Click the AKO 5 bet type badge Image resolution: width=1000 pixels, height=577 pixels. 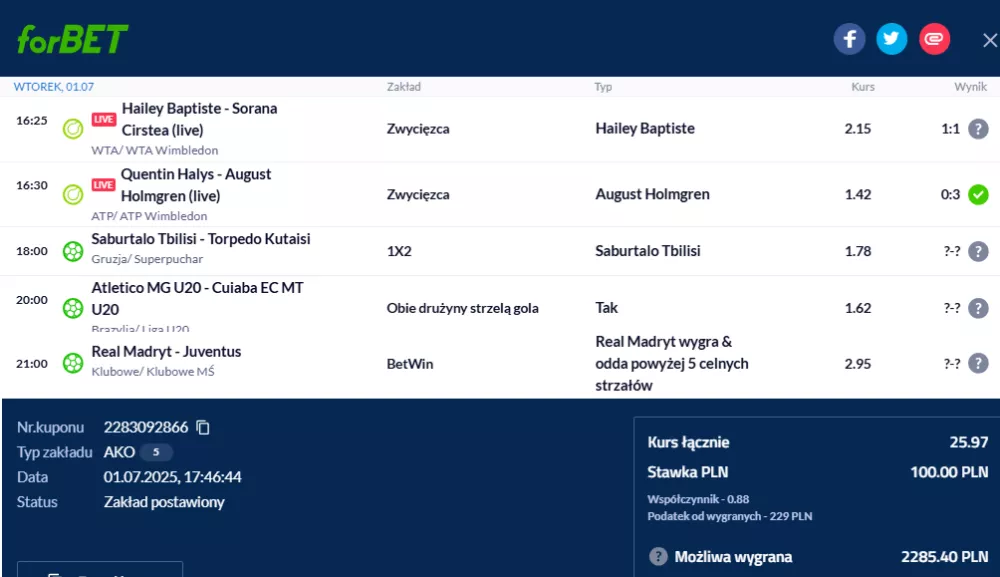point(156,452)
